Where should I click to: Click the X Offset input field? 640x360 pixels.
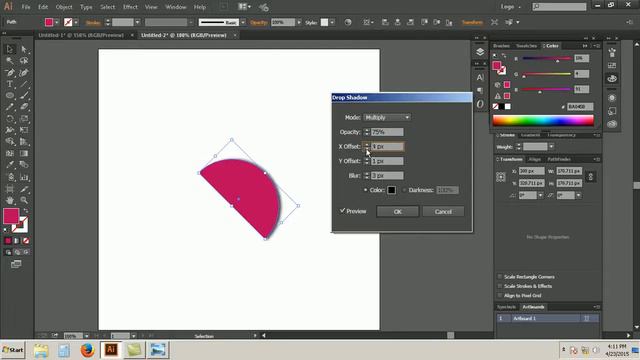[x=387, y=147]
